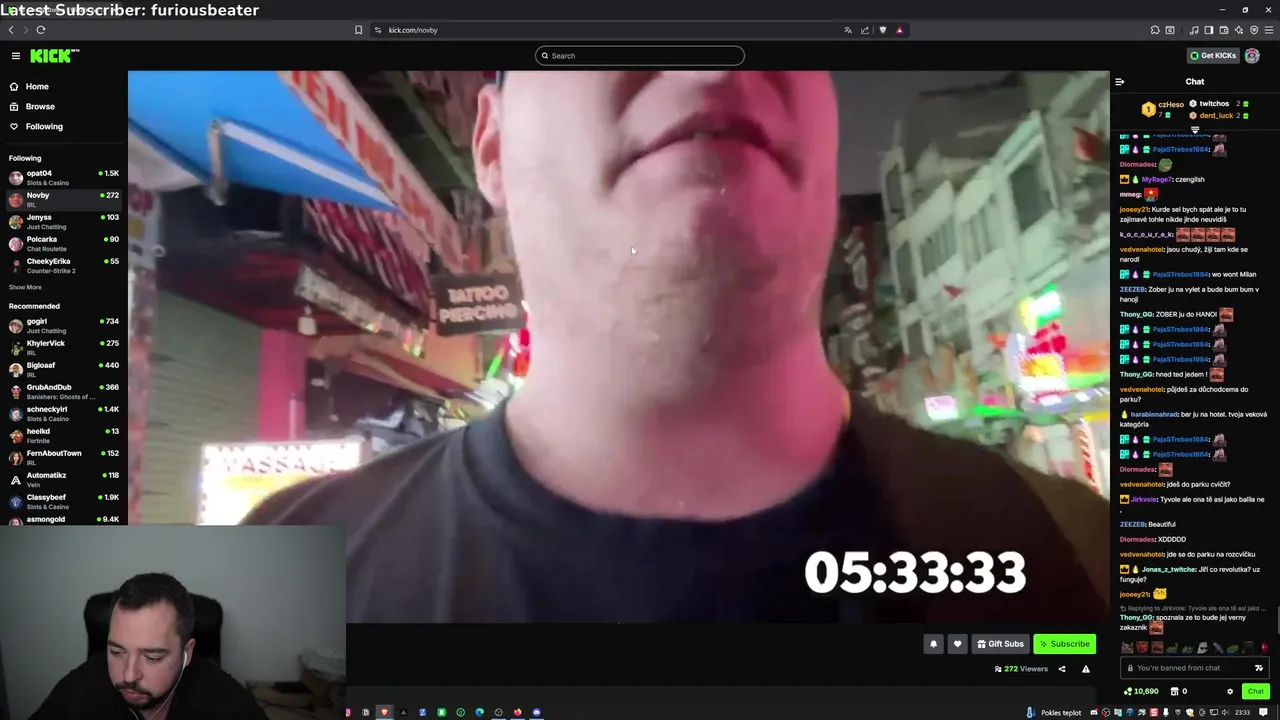1280x720 pixels.
Task: Open Polcarka channel in sidebar
Action: tap(64, 244)
